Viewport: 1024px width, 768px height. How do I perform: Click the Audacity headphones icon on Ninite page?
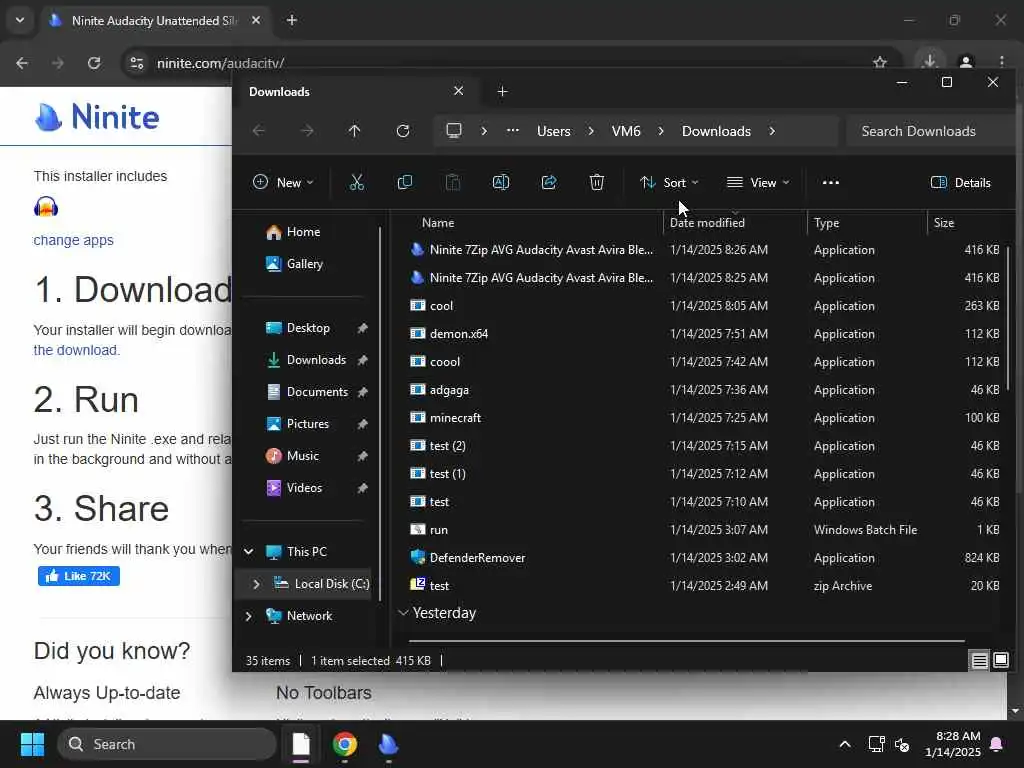pyautogui.click(x=46, y=207)
